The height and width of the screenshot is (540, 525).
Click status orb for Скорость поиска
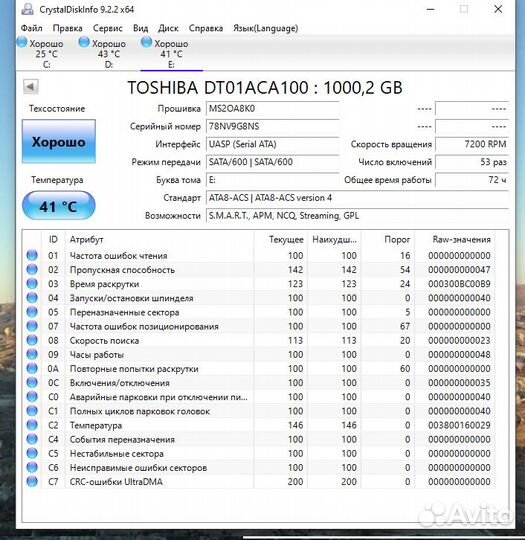click(32, 340)
